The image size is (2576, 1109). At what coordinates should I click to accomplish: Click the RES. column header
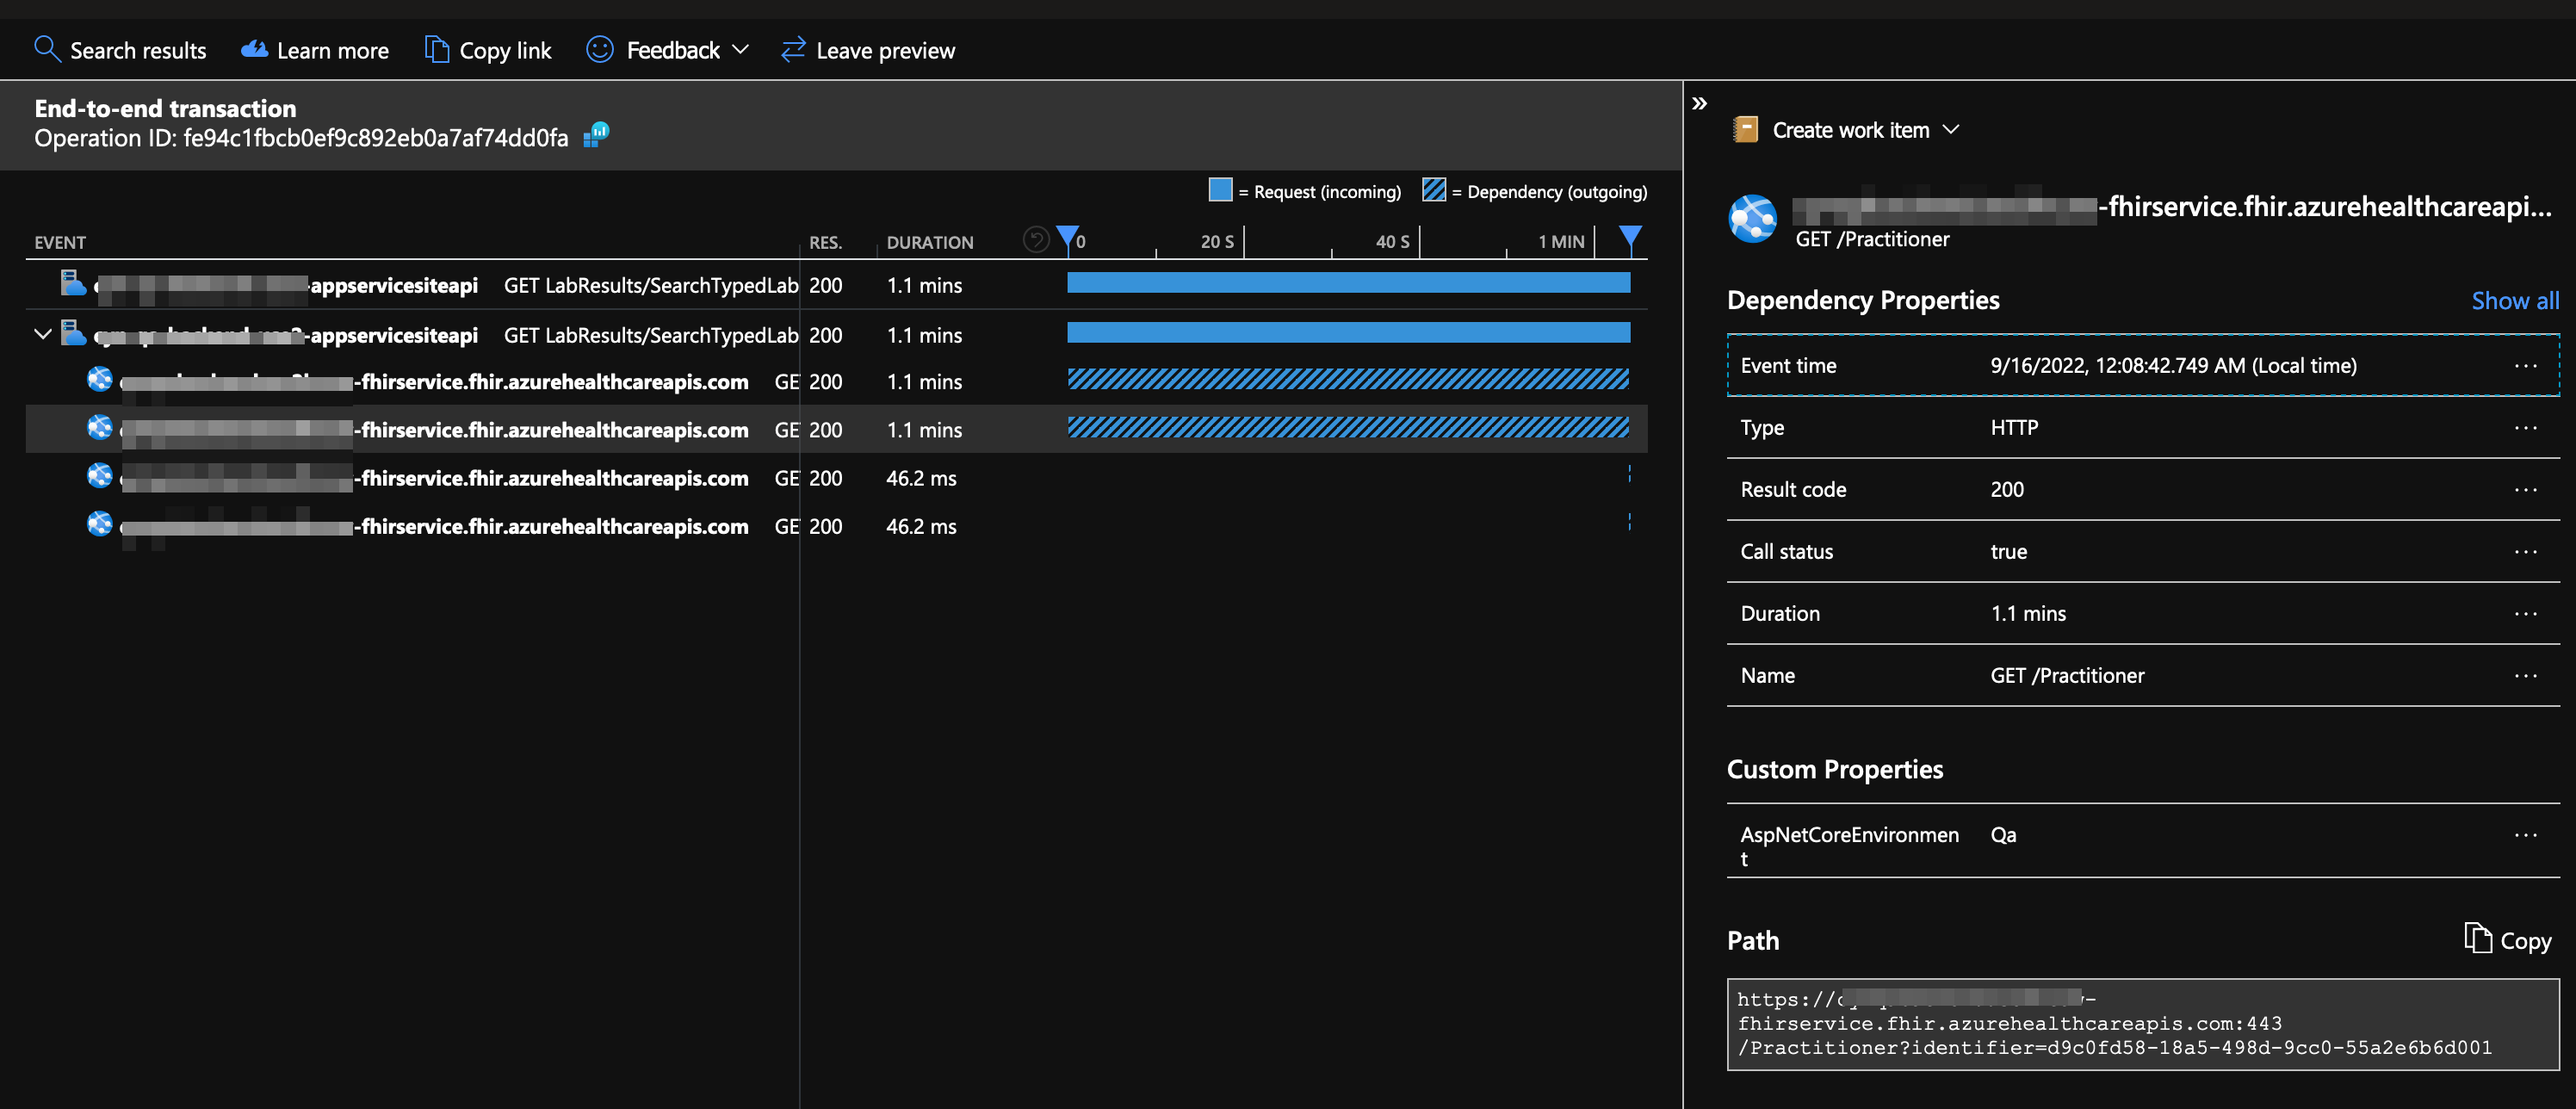coord(826,243)
